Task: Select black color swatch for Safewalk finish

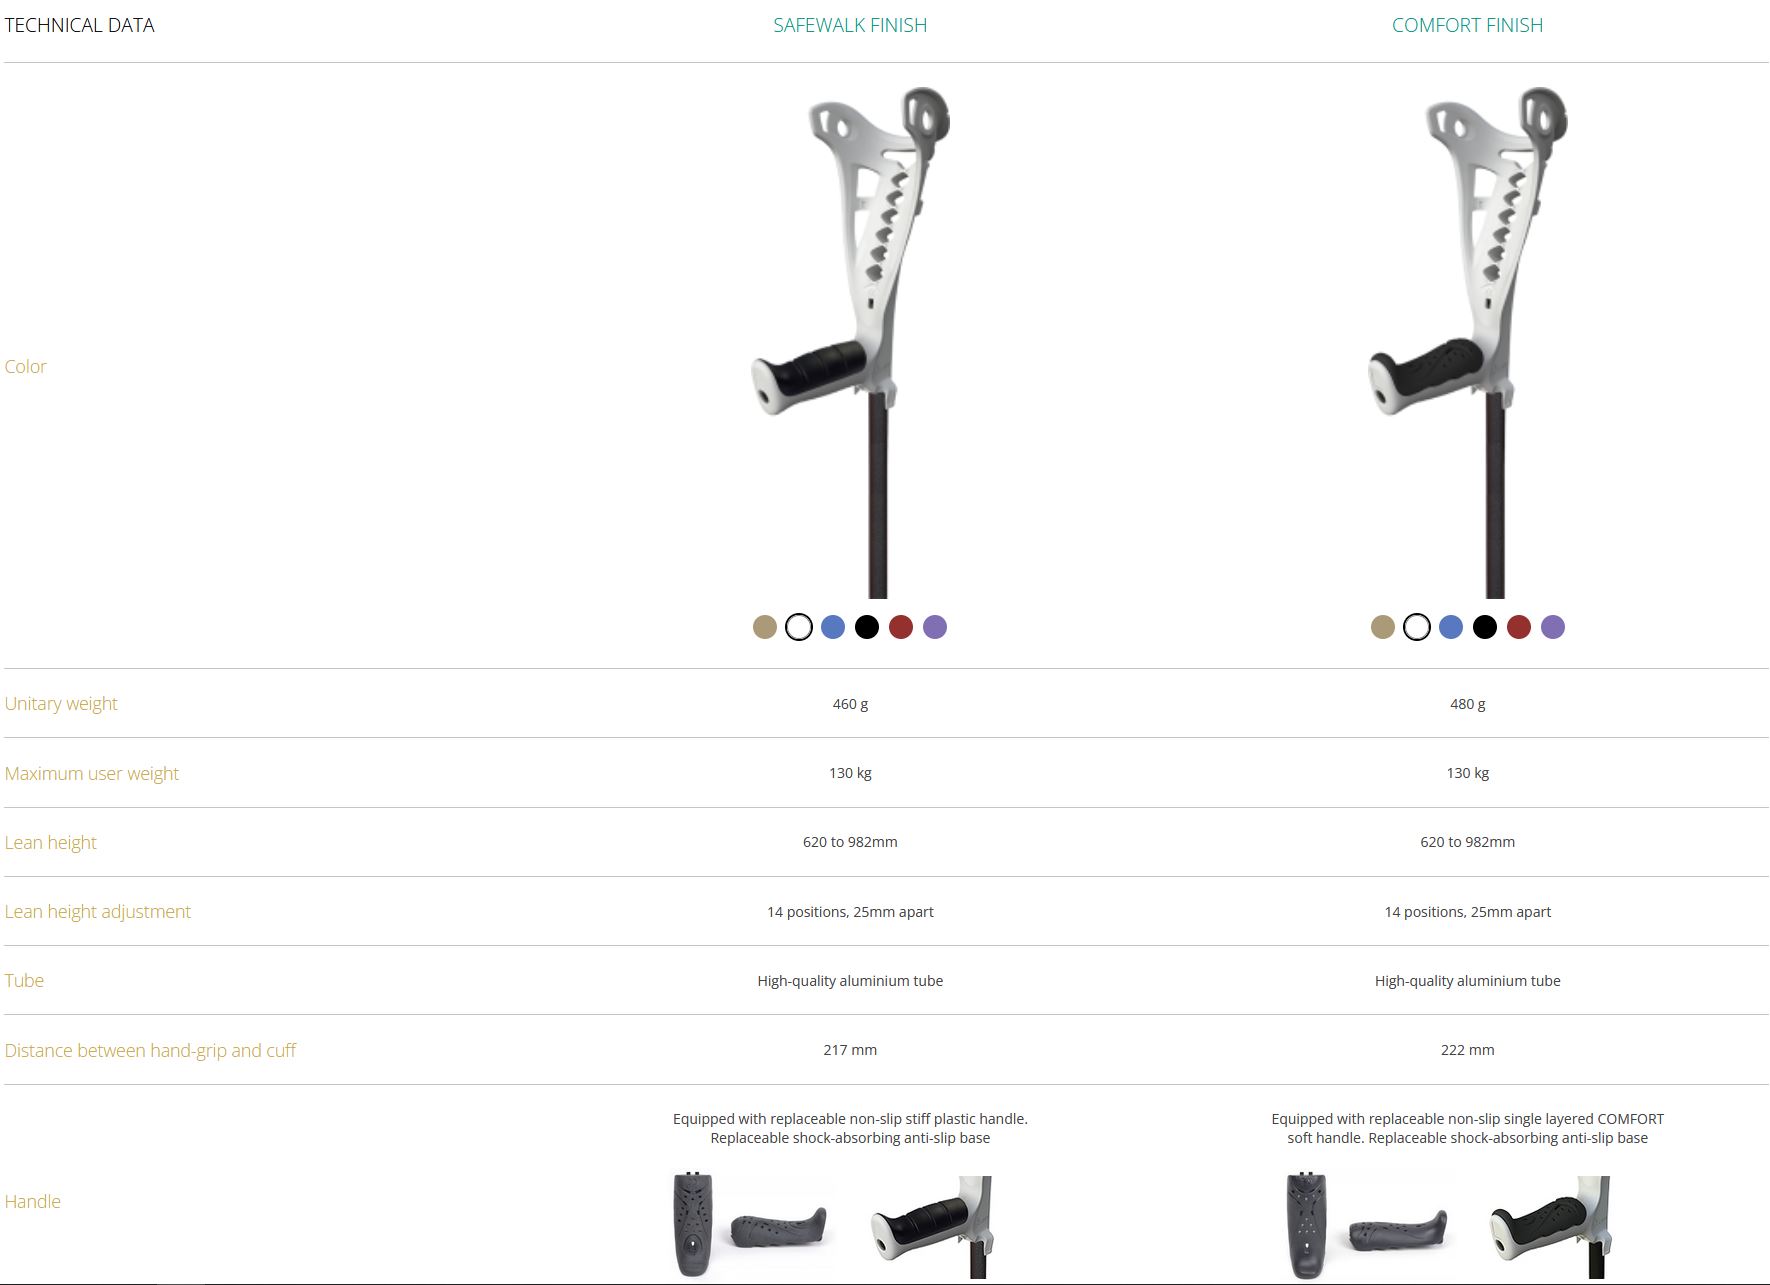Action: pyautogui.click(x=867, y=627)
